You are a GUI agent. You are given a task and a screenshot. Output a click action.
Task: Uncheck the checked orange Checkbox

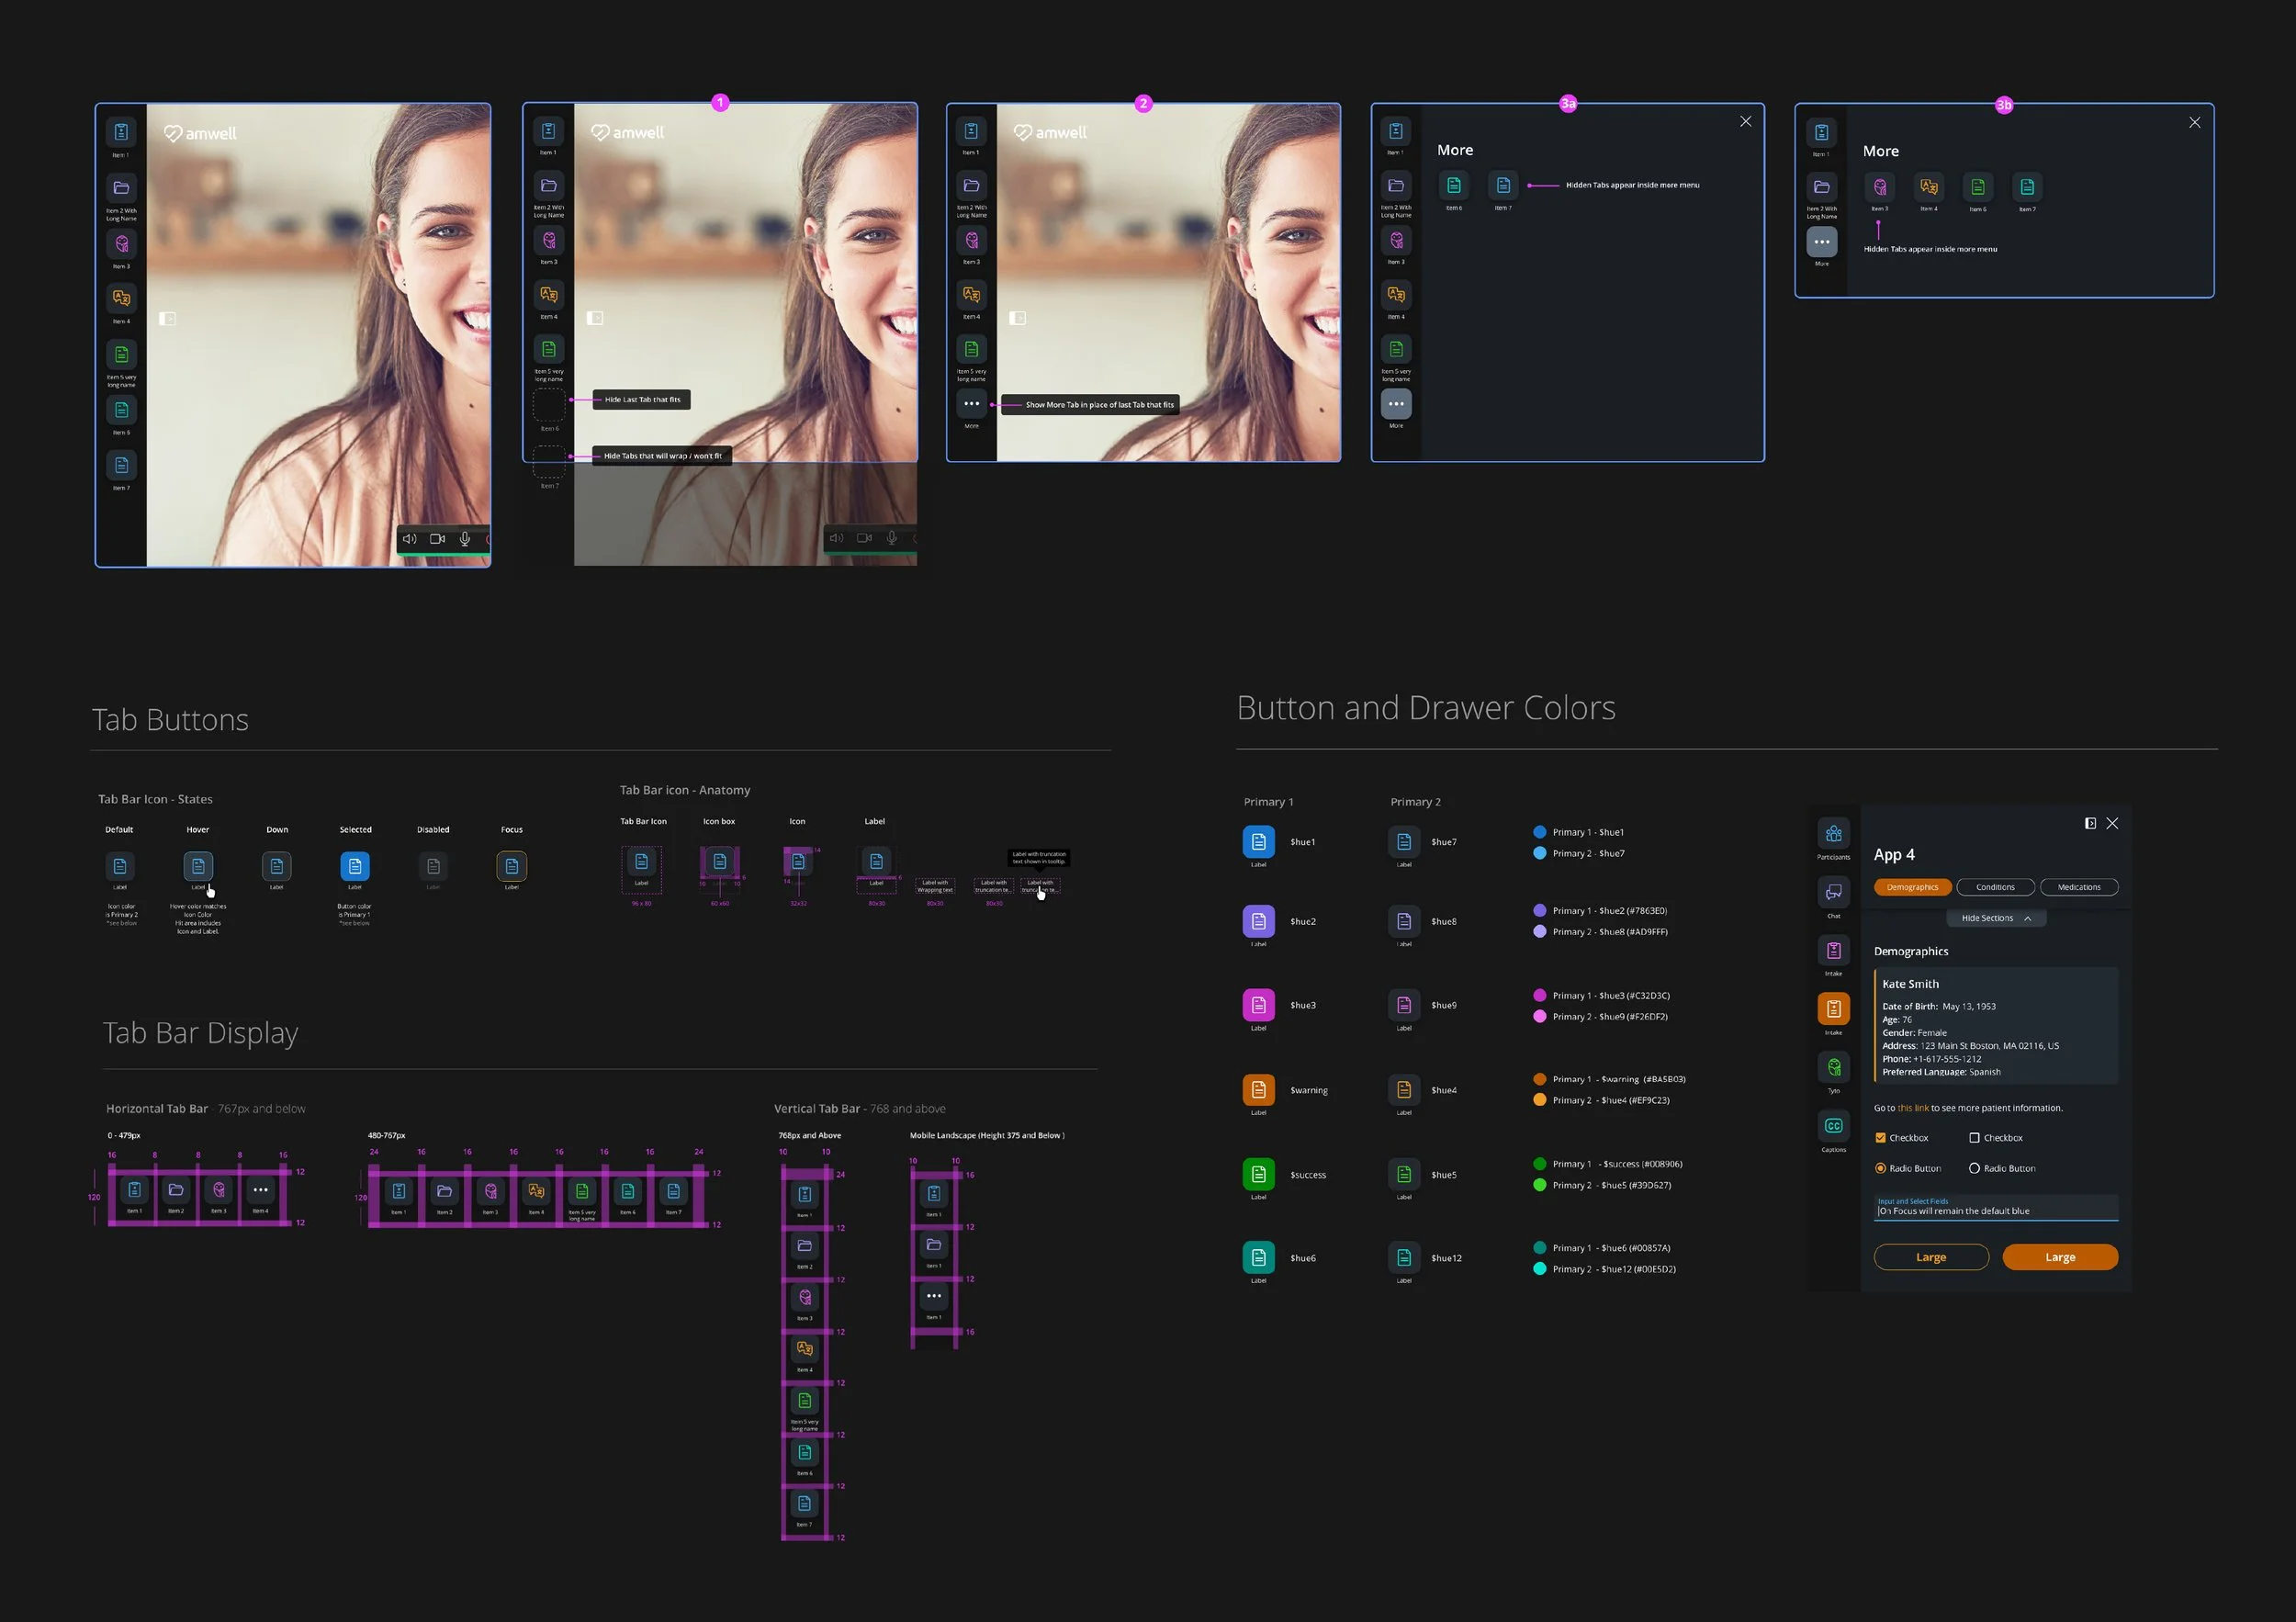tap(1880, 1138)
